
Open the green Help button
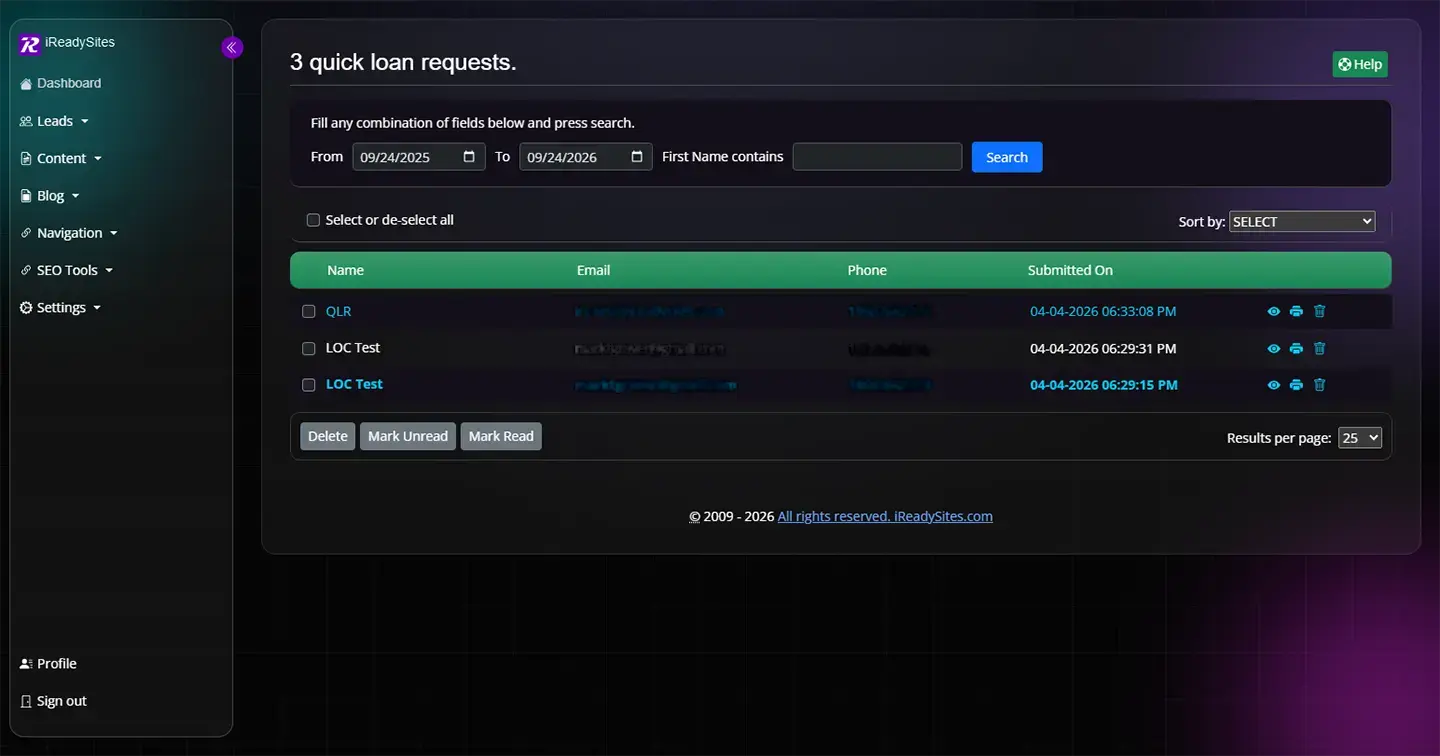pyautogui.click(x=1360, y=64)
